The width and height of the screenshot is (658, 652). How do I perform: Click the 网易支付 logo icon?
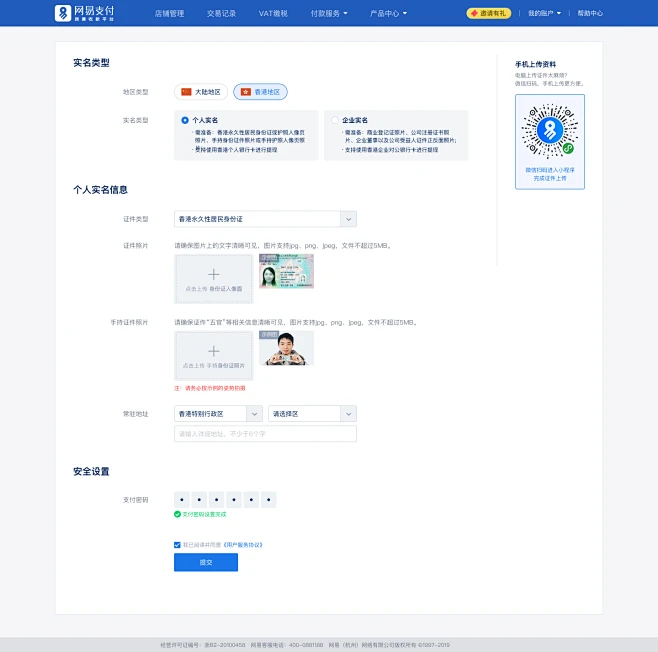(x=64, y=13)
